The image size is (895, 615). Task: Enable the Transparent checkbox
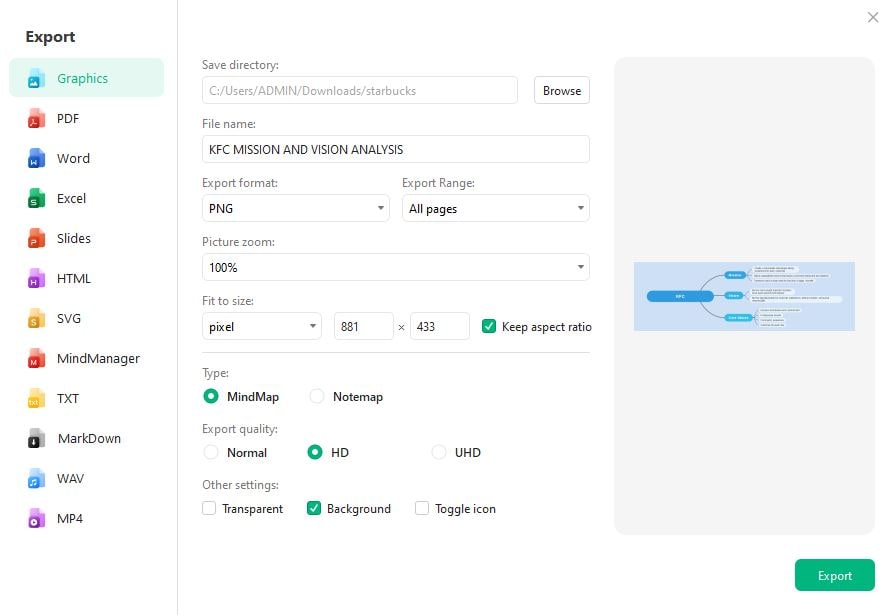coord(209,508)
